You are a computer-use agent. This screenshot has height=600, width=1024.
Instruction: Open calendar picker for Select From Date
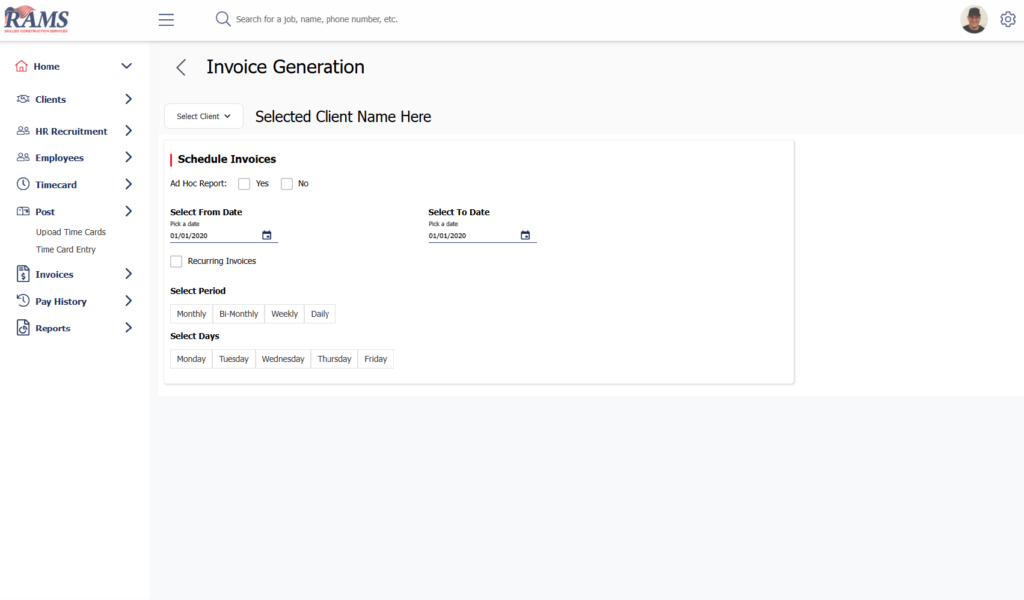[267, 235]
